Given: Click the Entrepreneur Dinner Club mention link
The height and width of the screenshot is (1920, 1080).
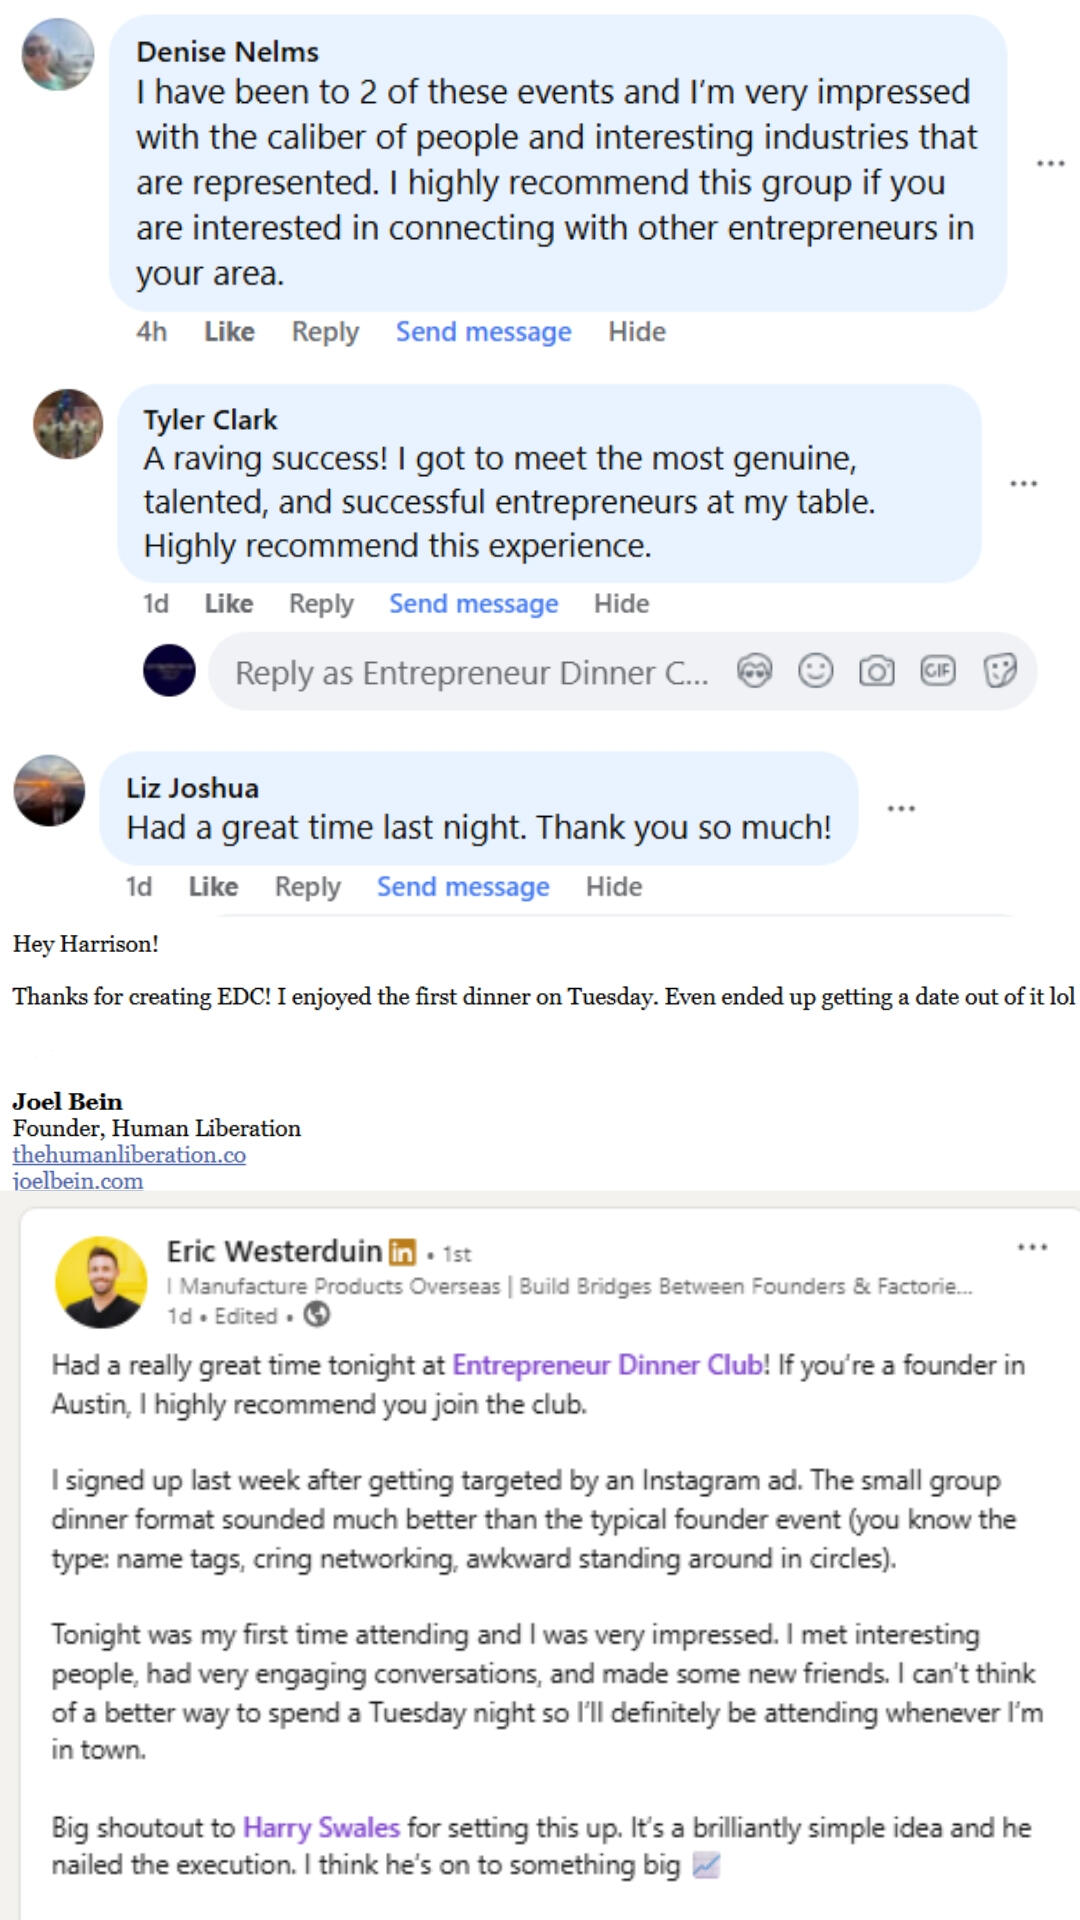Looking at the screenshot, I should click(x=610, y=1365).
